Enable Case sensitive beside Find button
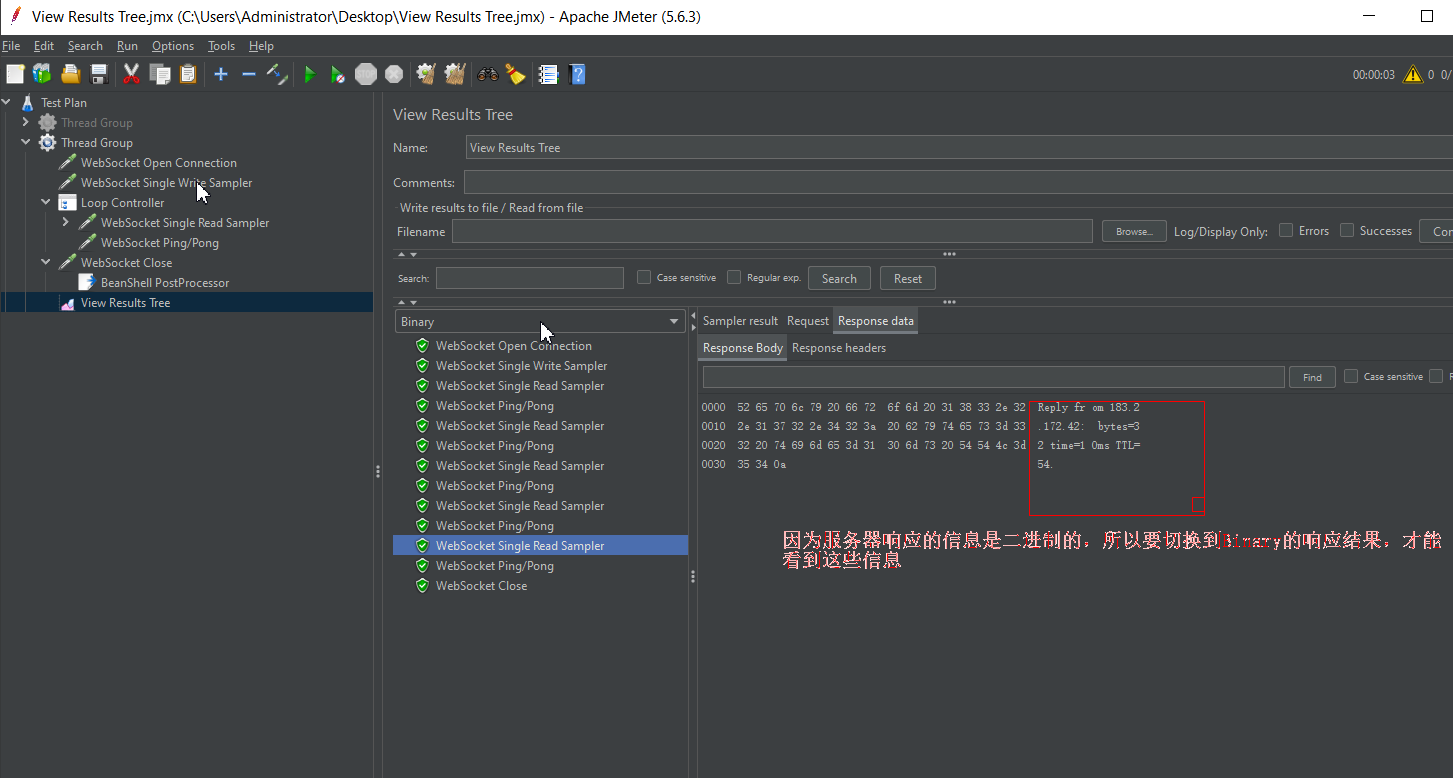 [1351, 376]
